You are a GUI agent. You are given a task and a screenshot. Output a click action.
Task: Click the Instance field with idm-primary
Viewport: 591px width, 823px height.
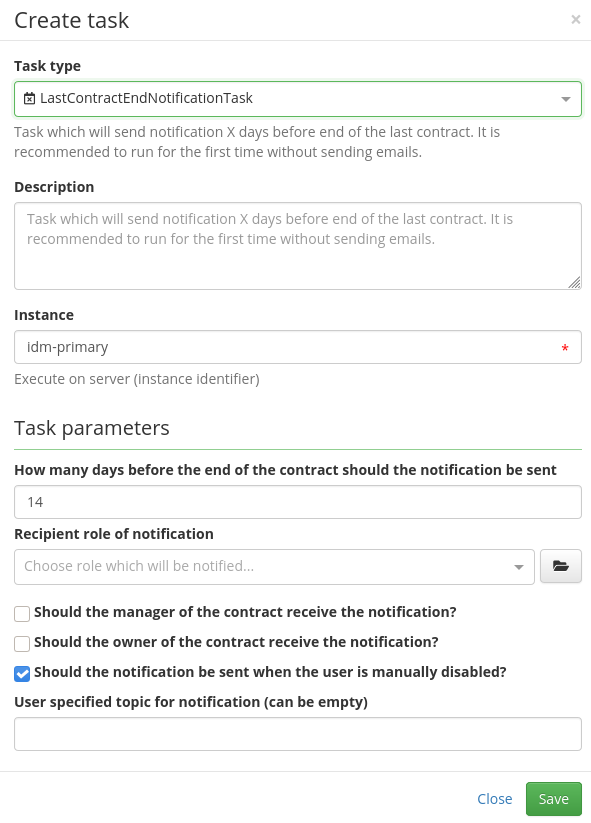pyautogui.click(x=298, y=347)
